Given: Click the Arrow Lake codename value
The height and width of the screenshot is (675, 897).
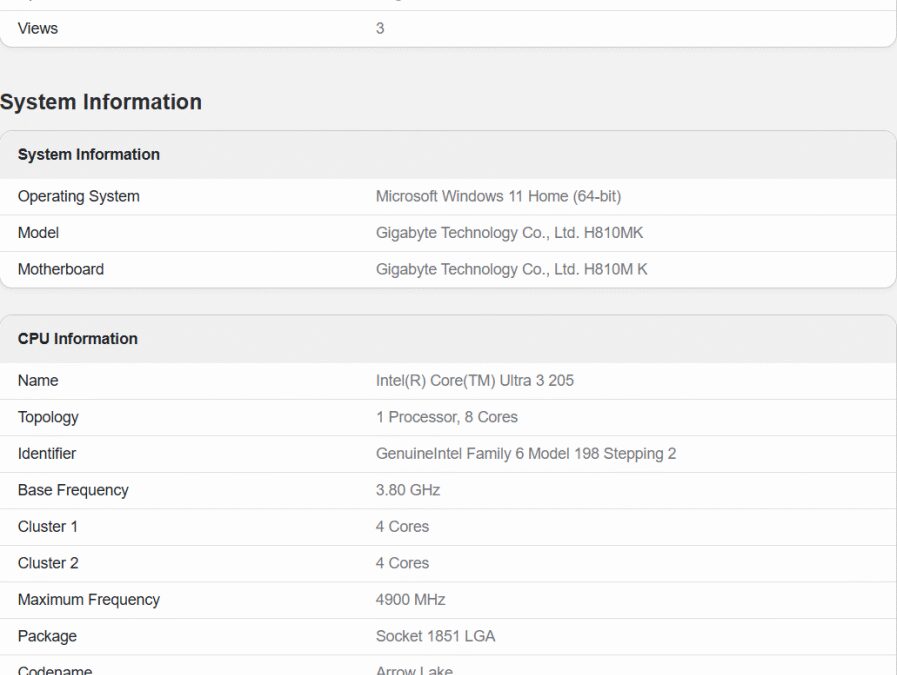Looking at the screenshot, I should (x=414, y=669).
